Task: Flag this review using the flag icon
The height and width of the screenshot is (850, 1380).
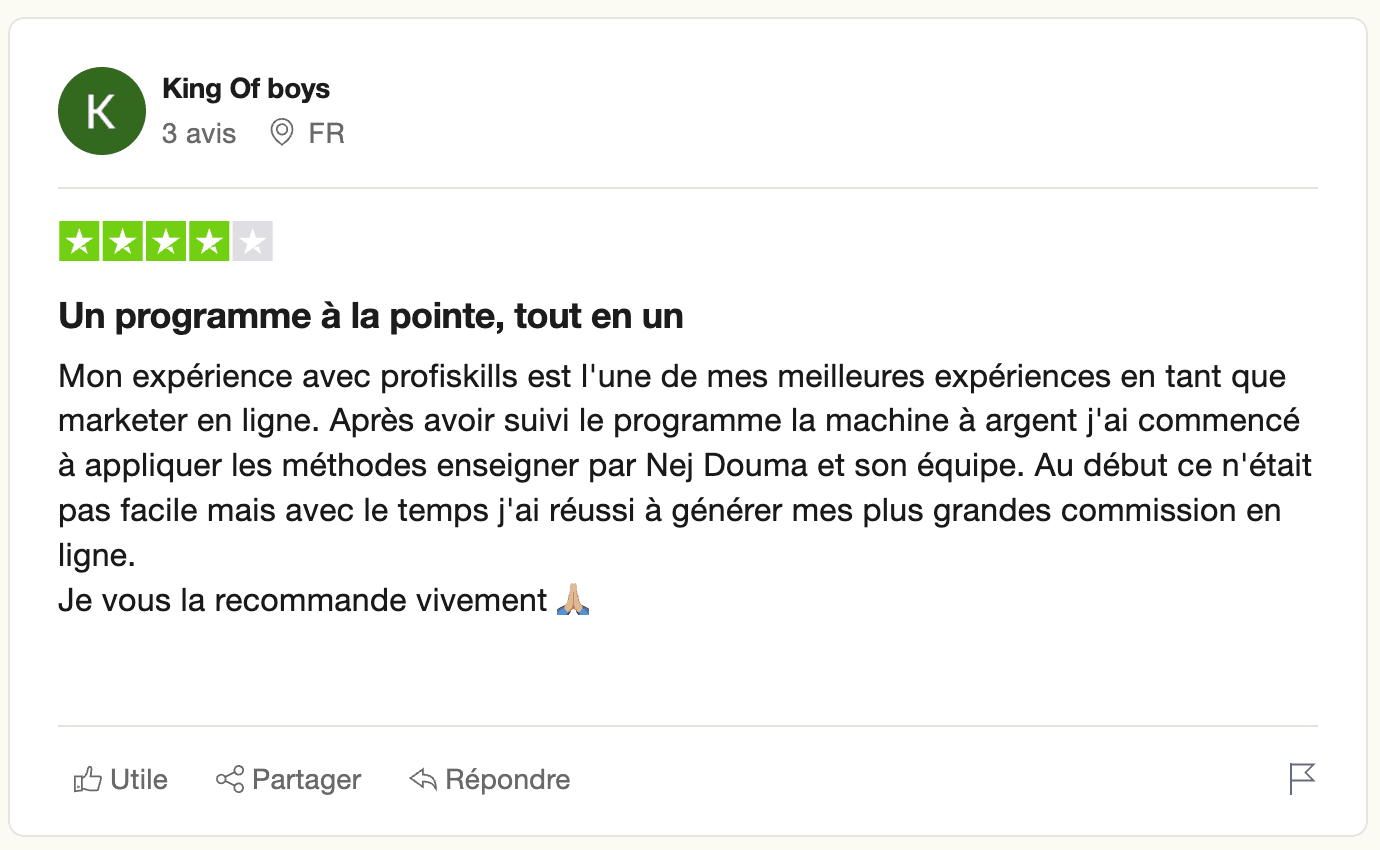Action: (1302, 779)
